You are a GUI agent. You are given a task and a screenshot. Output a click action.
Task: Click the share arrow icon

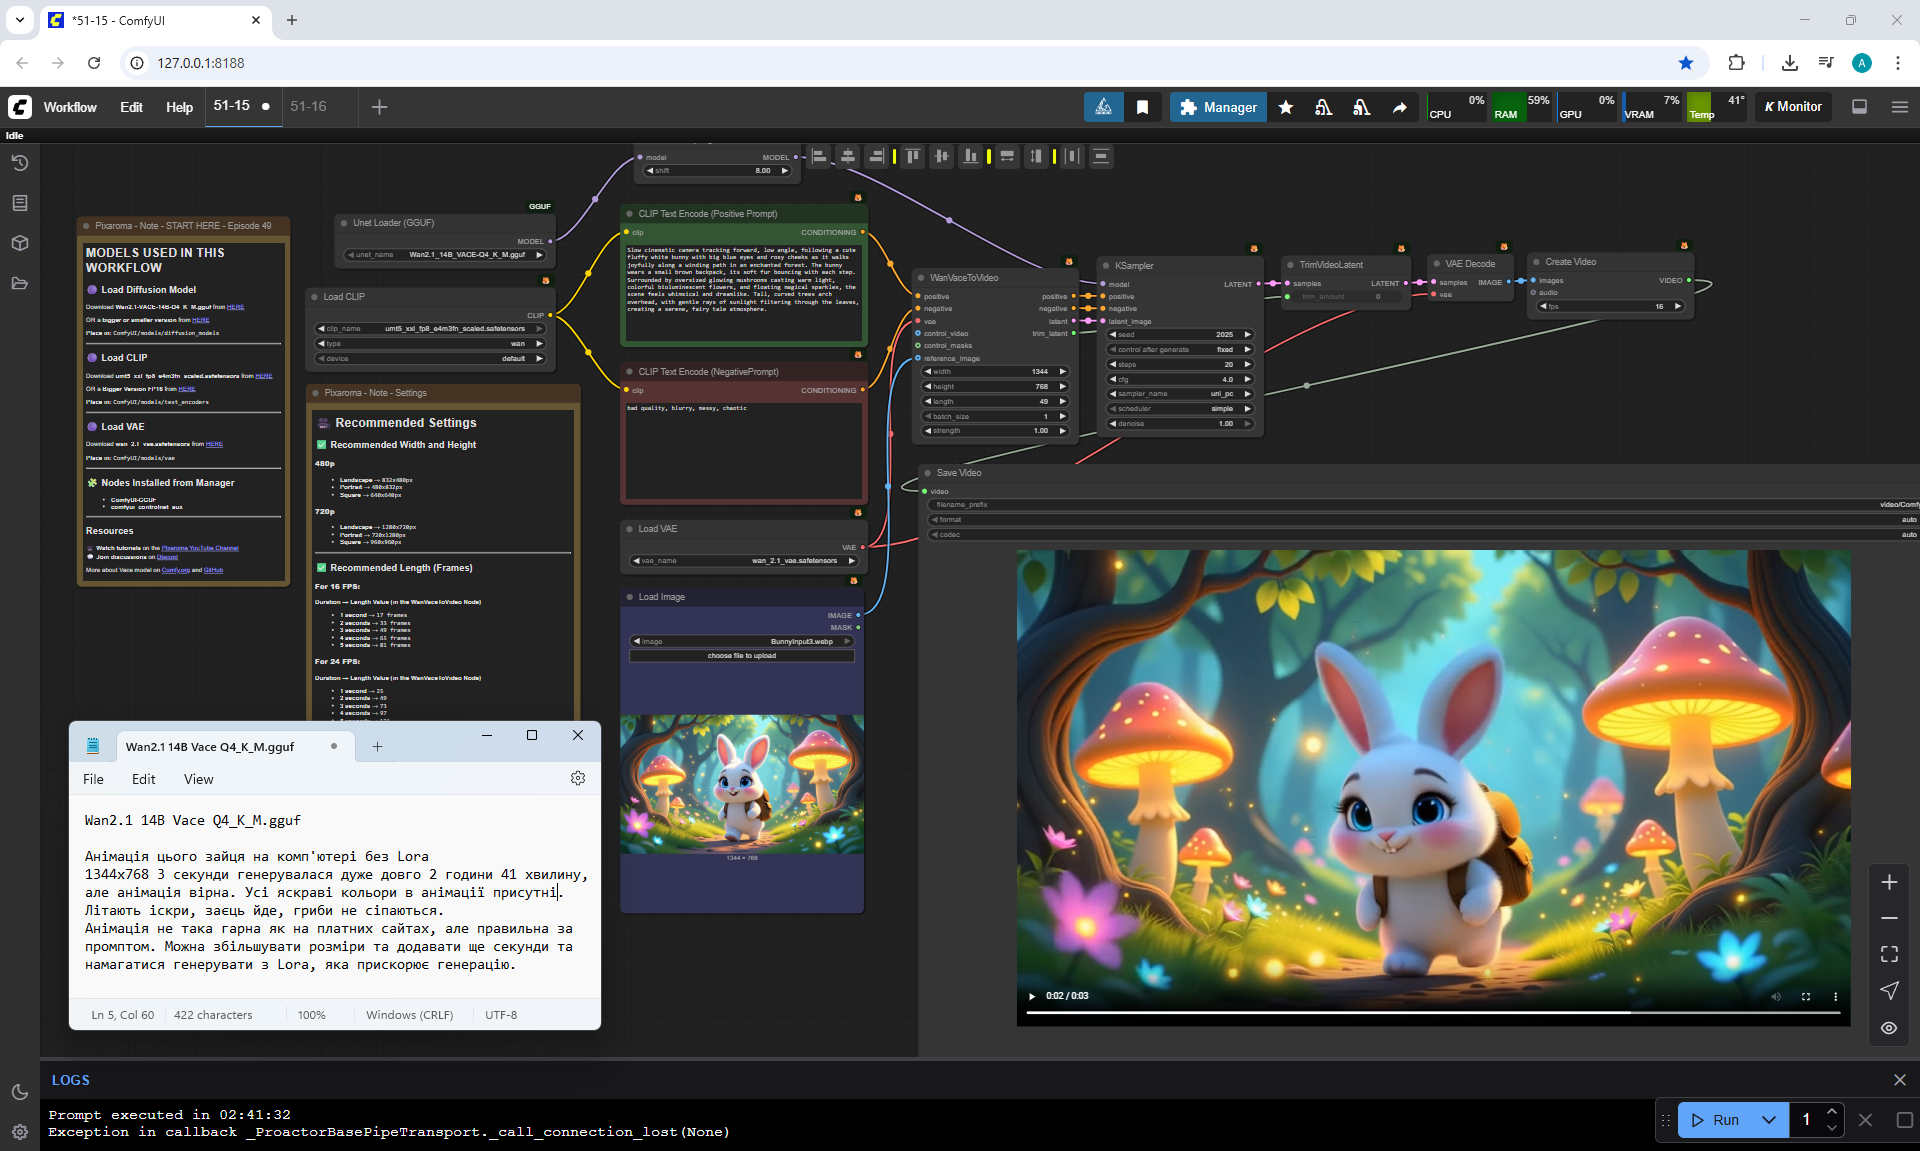click(1399, 107)
